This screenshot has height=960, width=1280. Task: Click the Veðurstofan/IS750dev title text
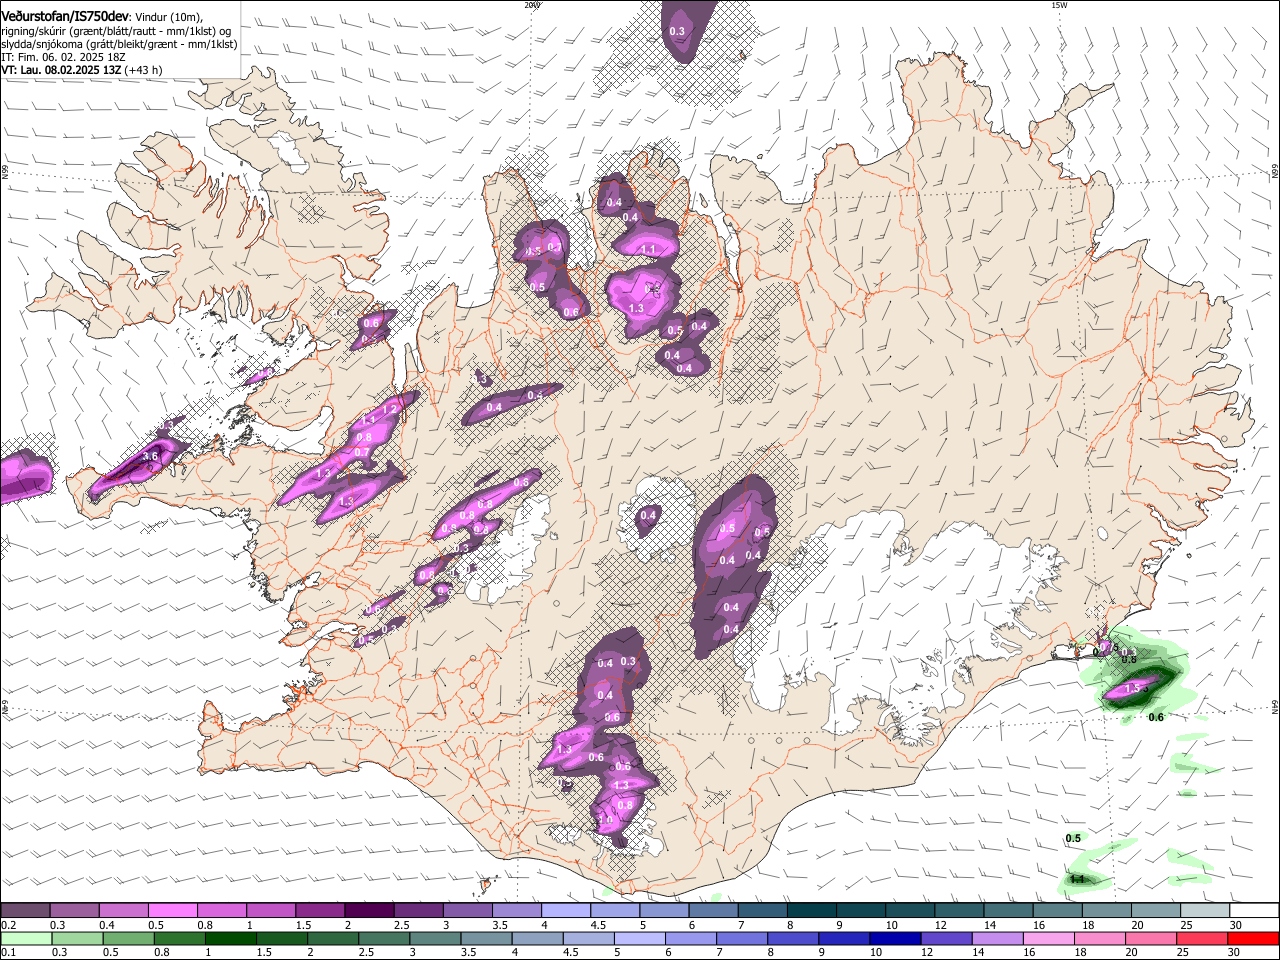click(65, 16)
